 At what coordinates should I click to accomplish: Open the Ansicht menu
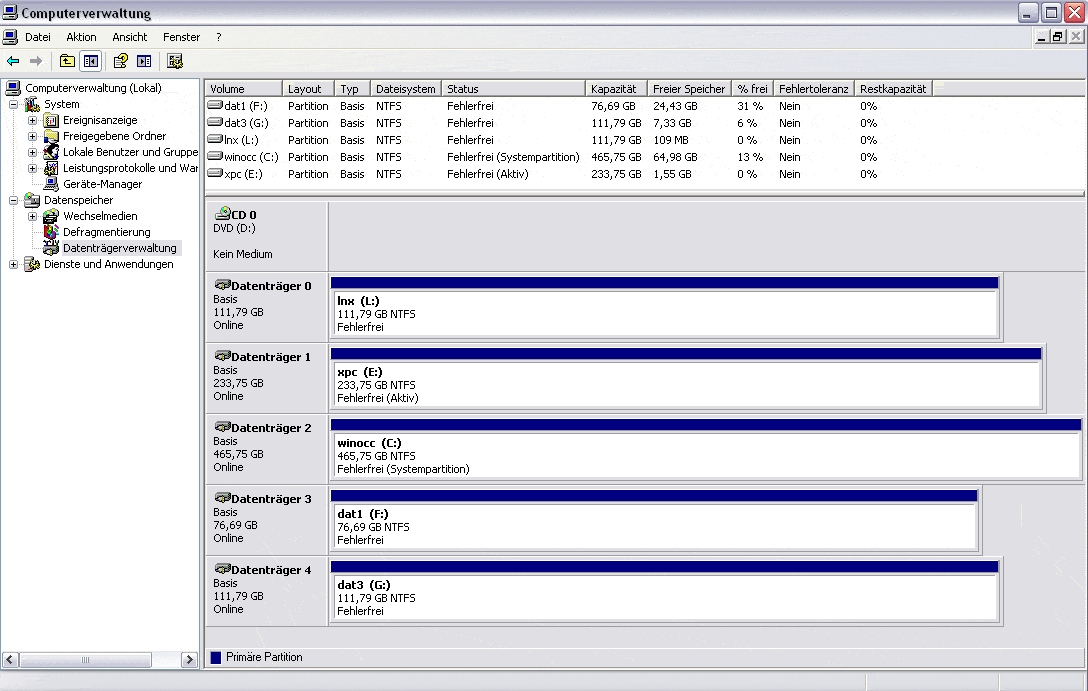(130, 37)
